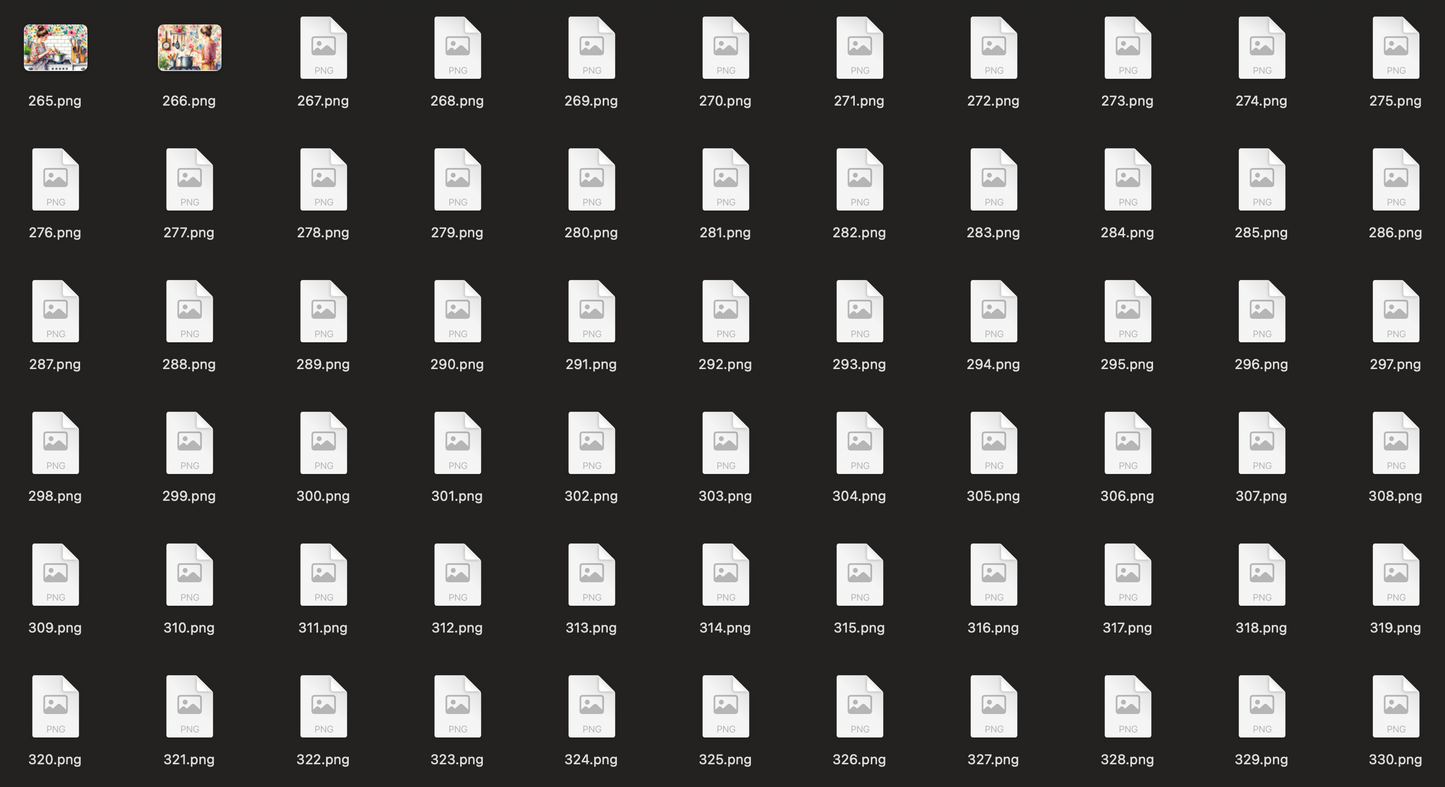Click the 296.png filename label

tap(1261, 365)
